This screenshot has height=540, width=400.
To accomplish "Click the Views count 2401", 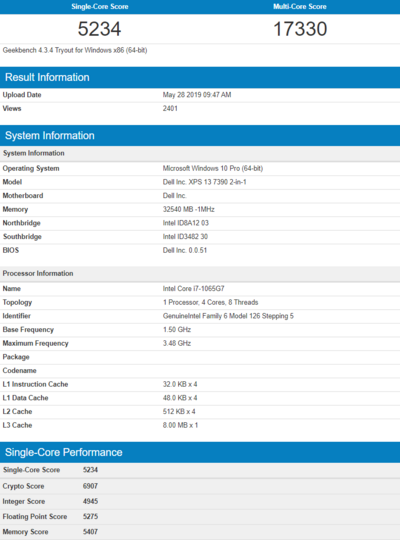I will click(x=170, y=108).
